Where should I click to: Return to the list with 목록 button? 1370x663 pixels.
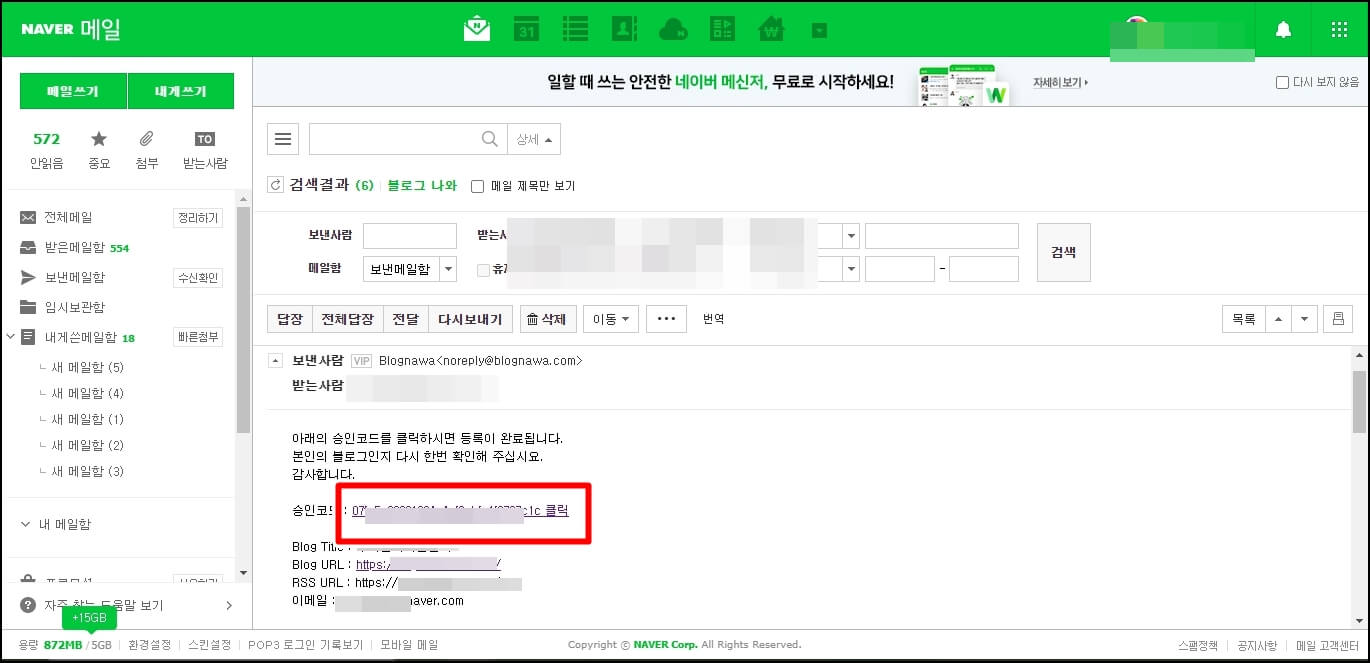1244,319
